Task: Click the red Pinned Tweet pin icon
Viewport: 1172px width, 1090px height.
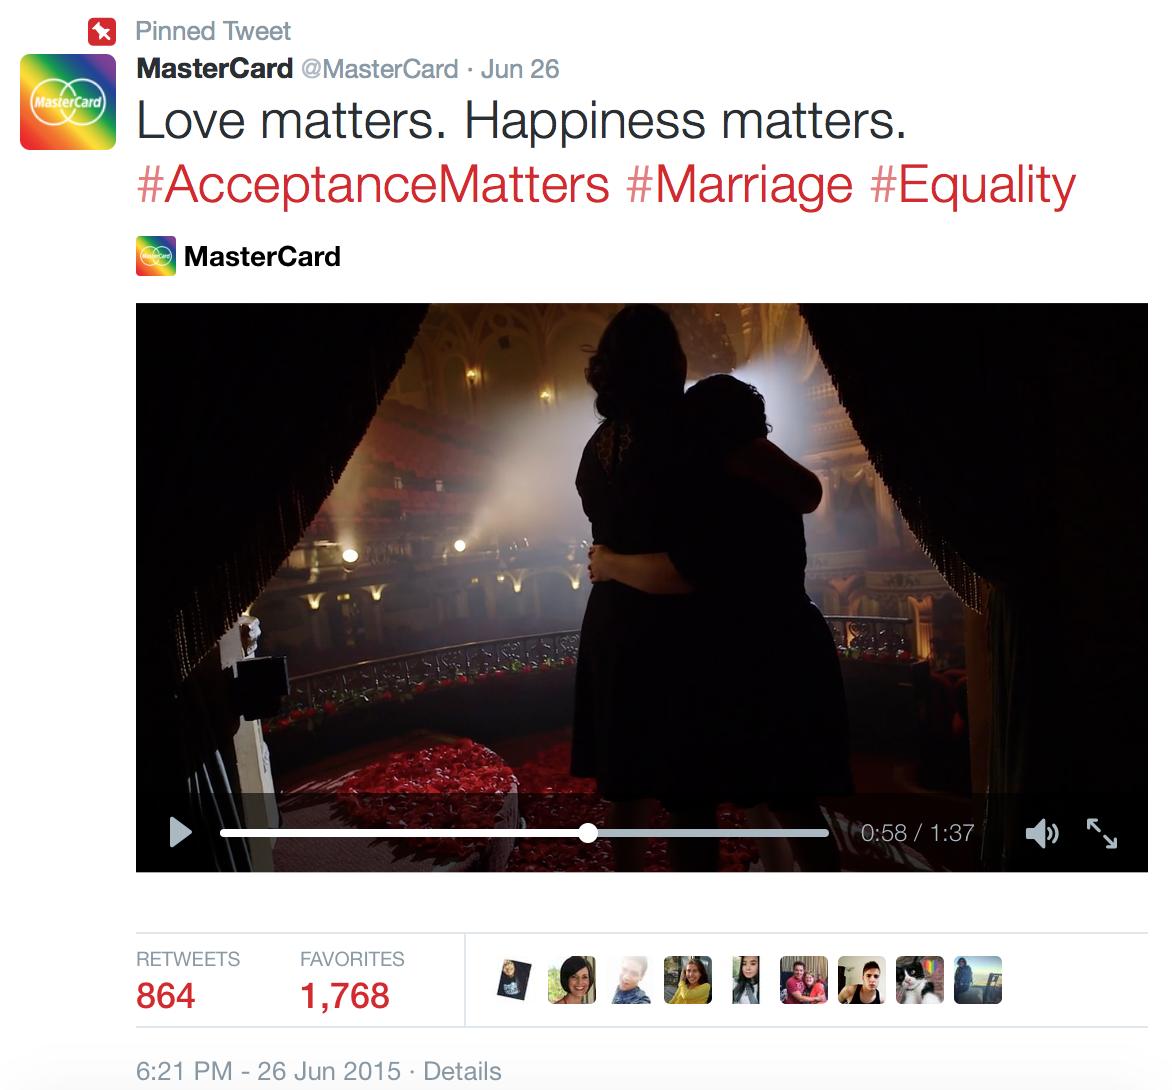Action: click(102, 32)
